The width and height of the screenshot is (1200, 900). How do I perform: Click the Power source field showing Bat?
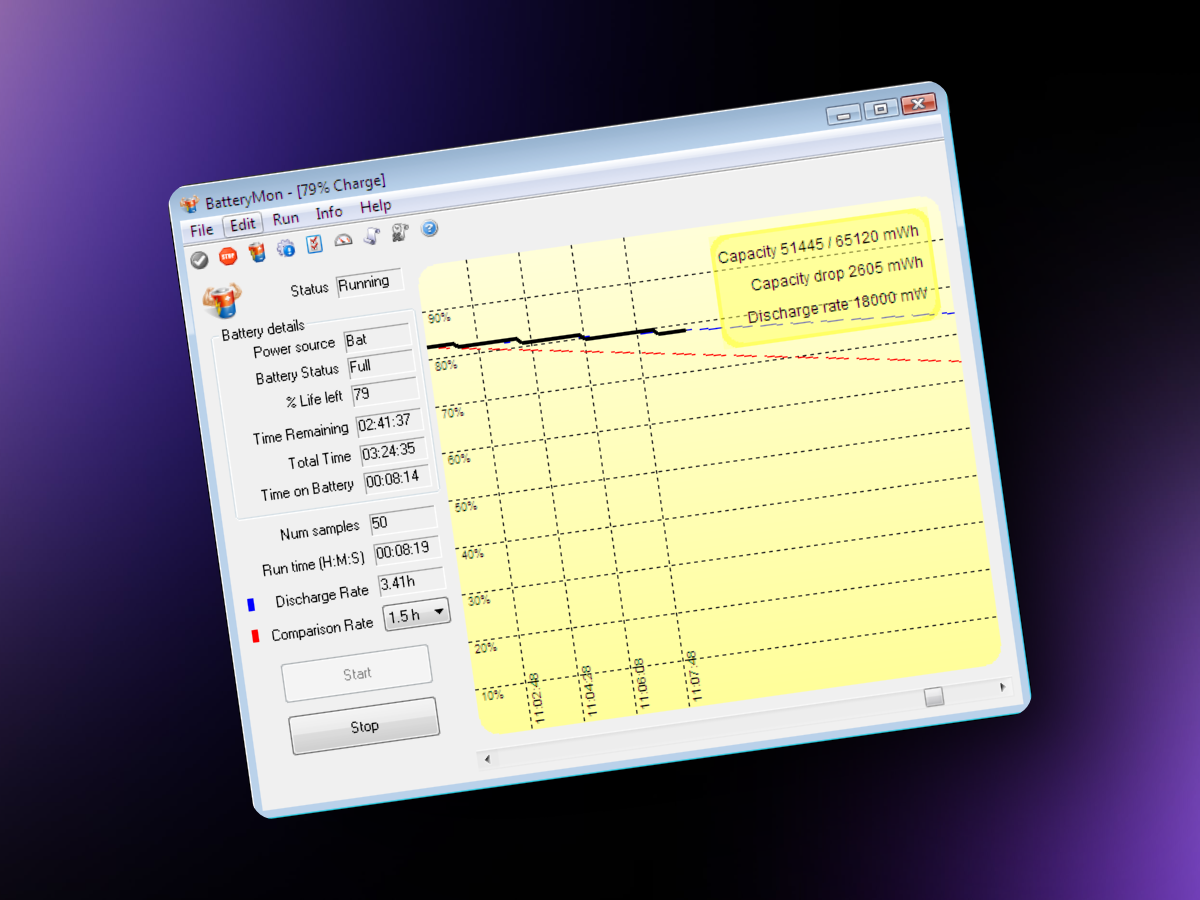pos(377,338)
